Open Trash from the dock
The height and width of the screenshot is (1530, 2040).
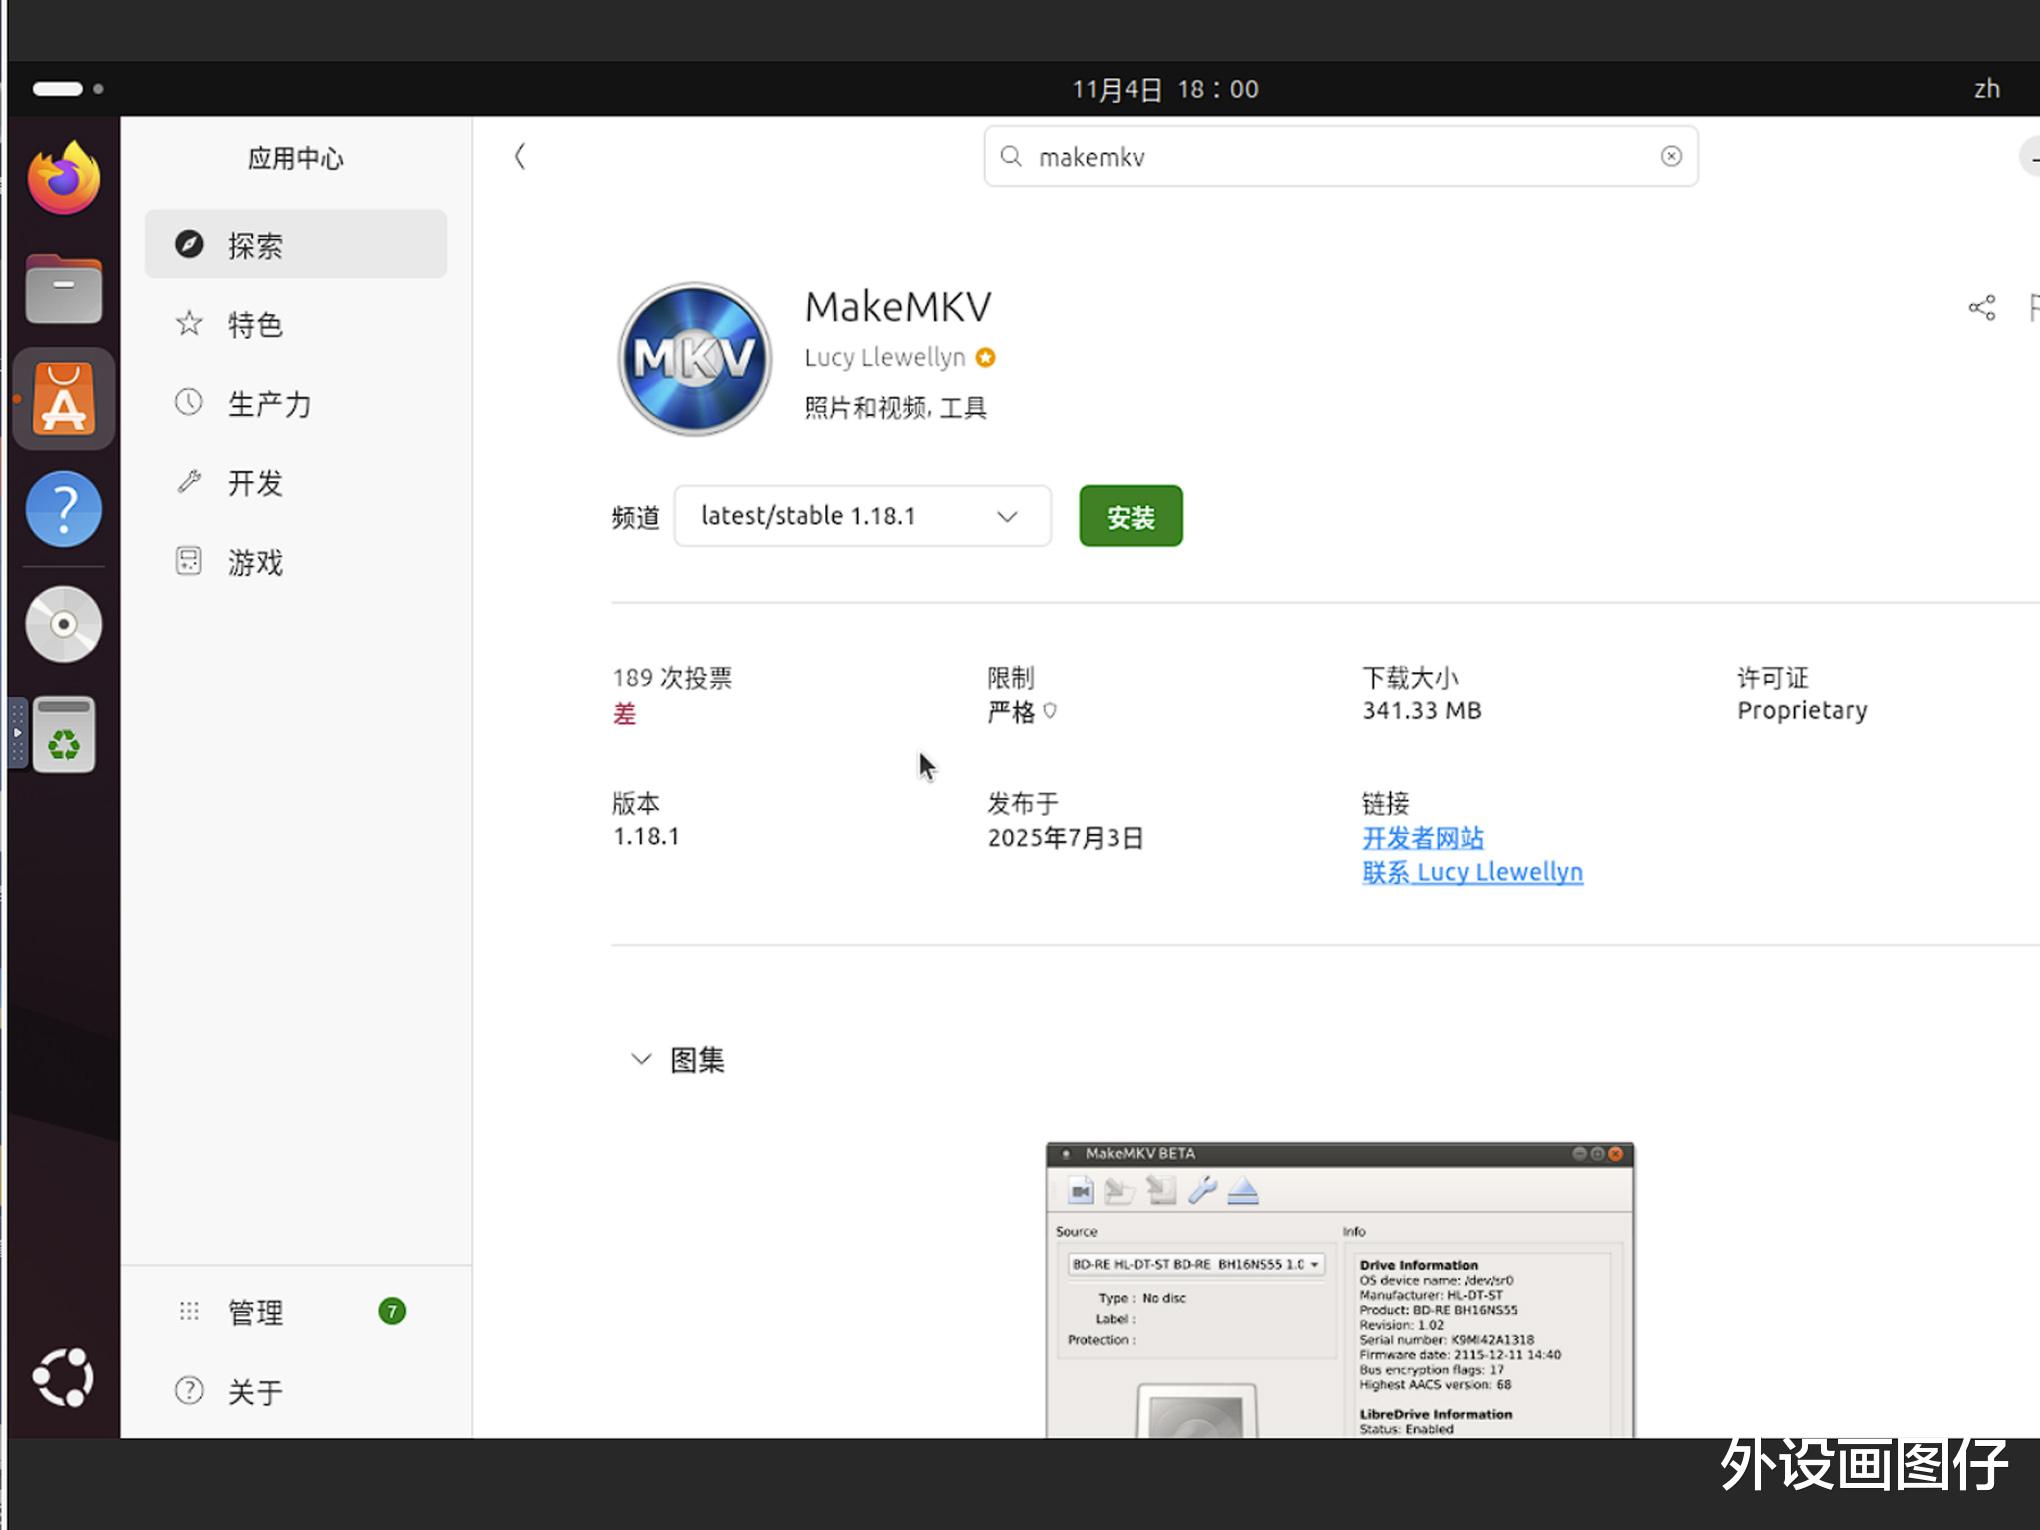(64, 736)
